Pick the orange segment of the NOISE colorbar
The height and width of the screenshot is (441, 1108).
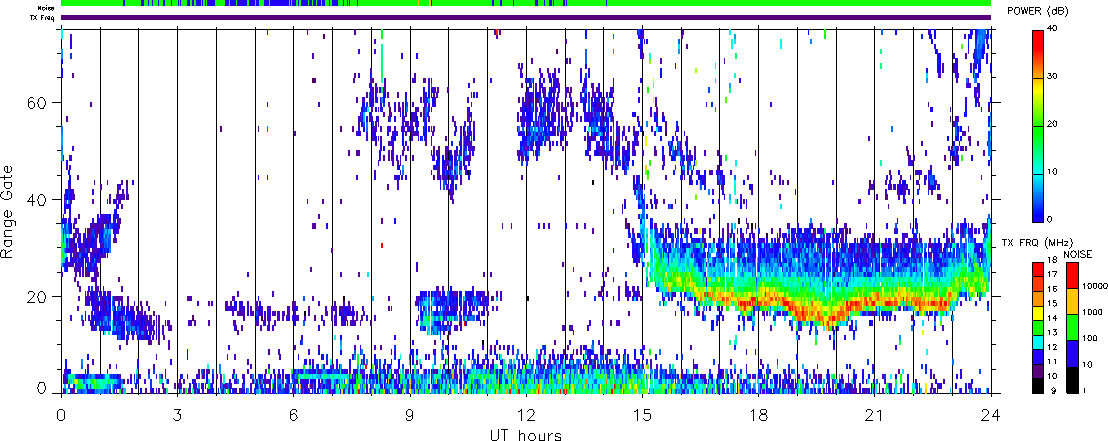[x=1071, y=301]
